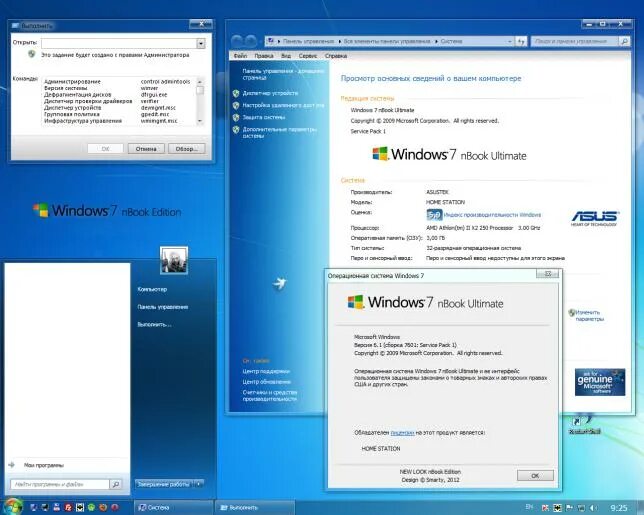
Task: Select Дефрагментация дисков row in command list
Action: pos(119,95)
